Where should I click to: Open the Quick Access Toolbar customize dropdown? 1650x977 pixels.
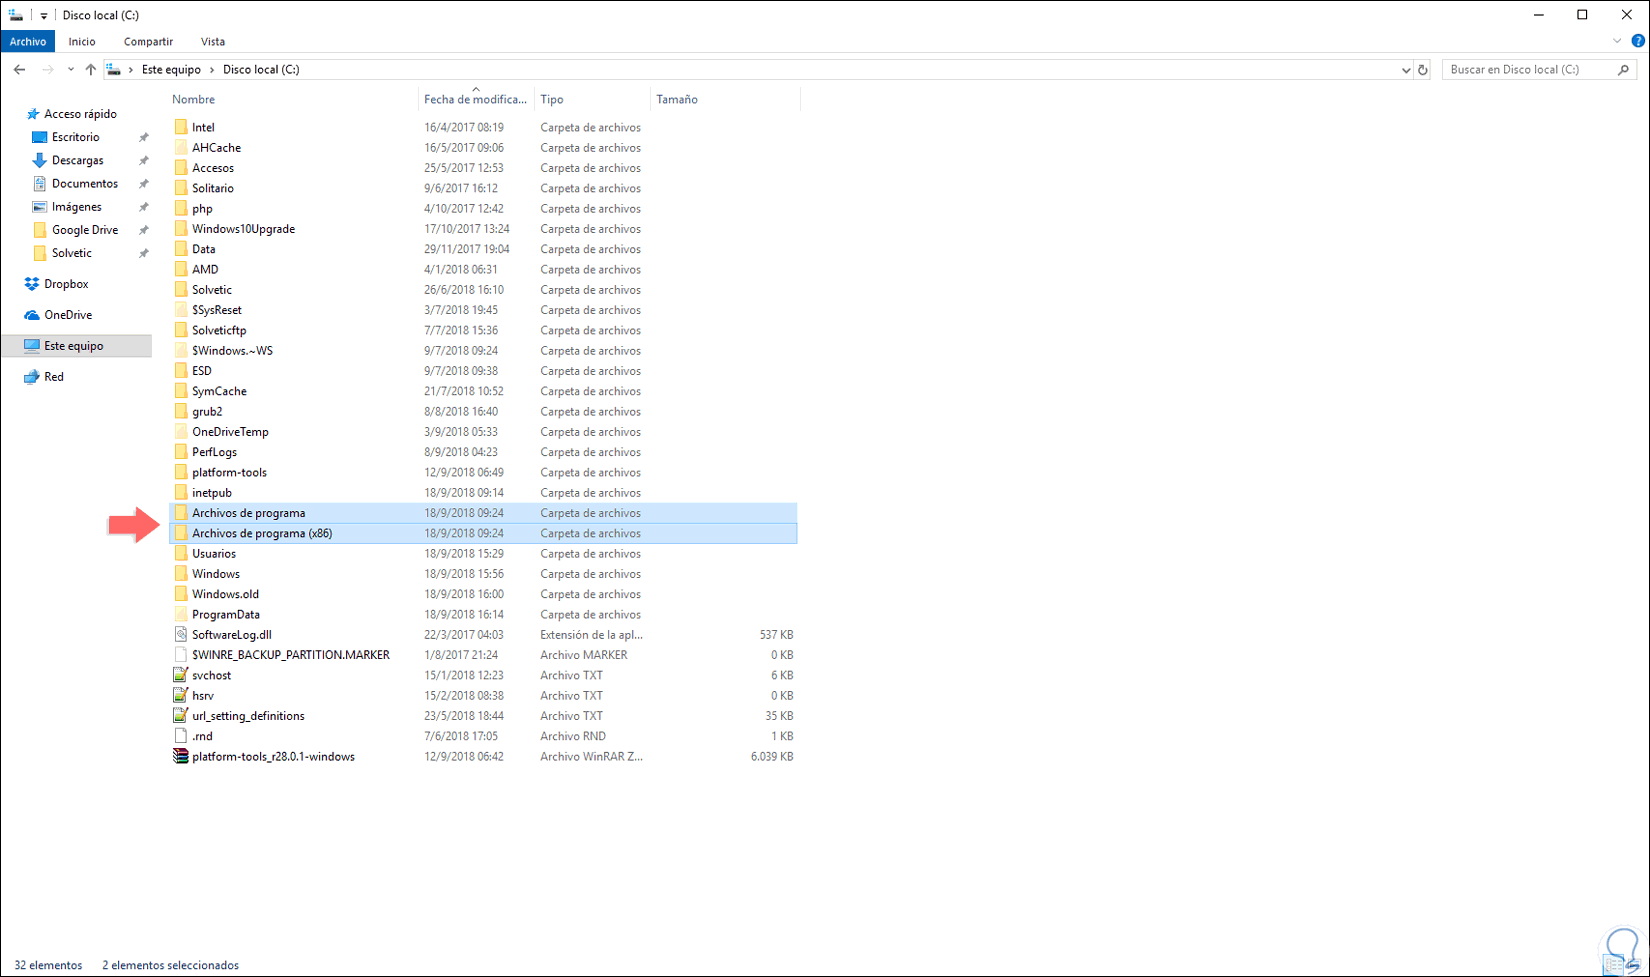(43, 15)
